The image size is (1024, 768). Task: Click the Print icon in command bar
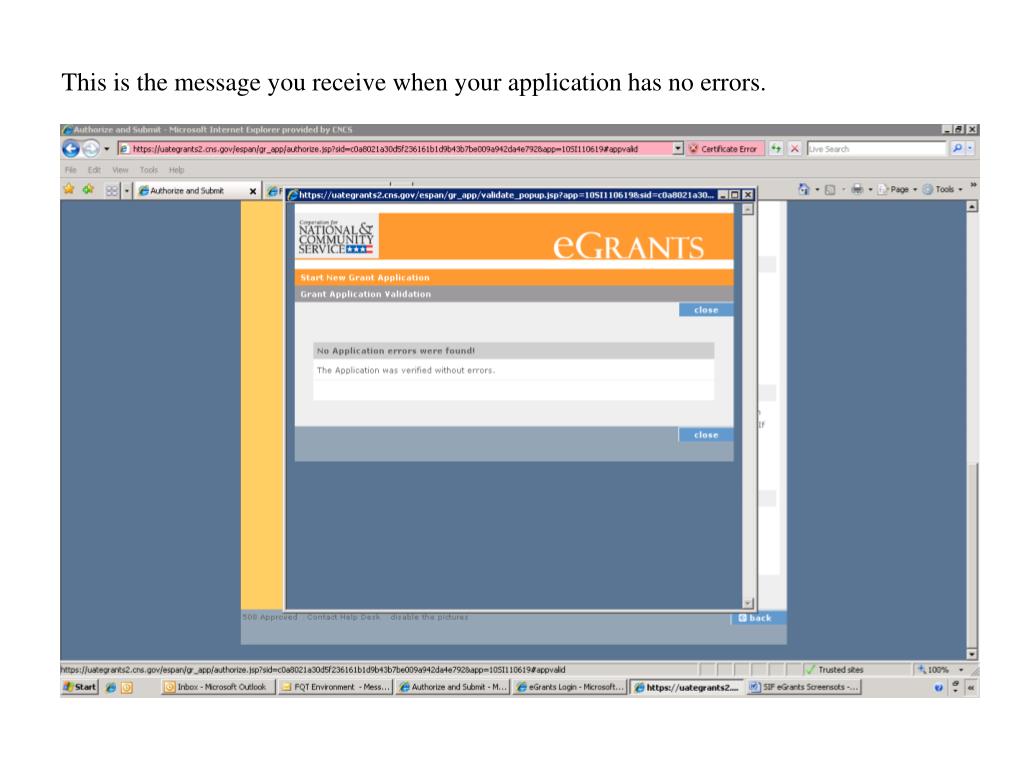857,189
